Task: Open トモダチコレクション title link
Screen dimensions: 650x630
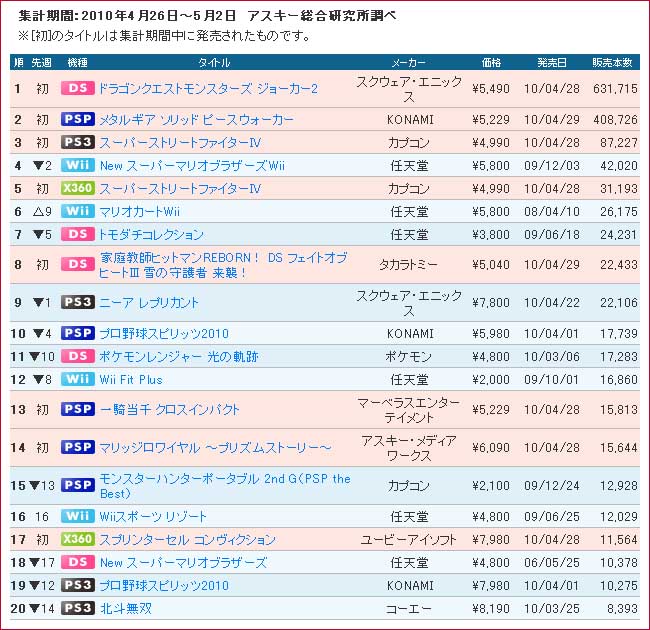Action: tap(151, 235)
